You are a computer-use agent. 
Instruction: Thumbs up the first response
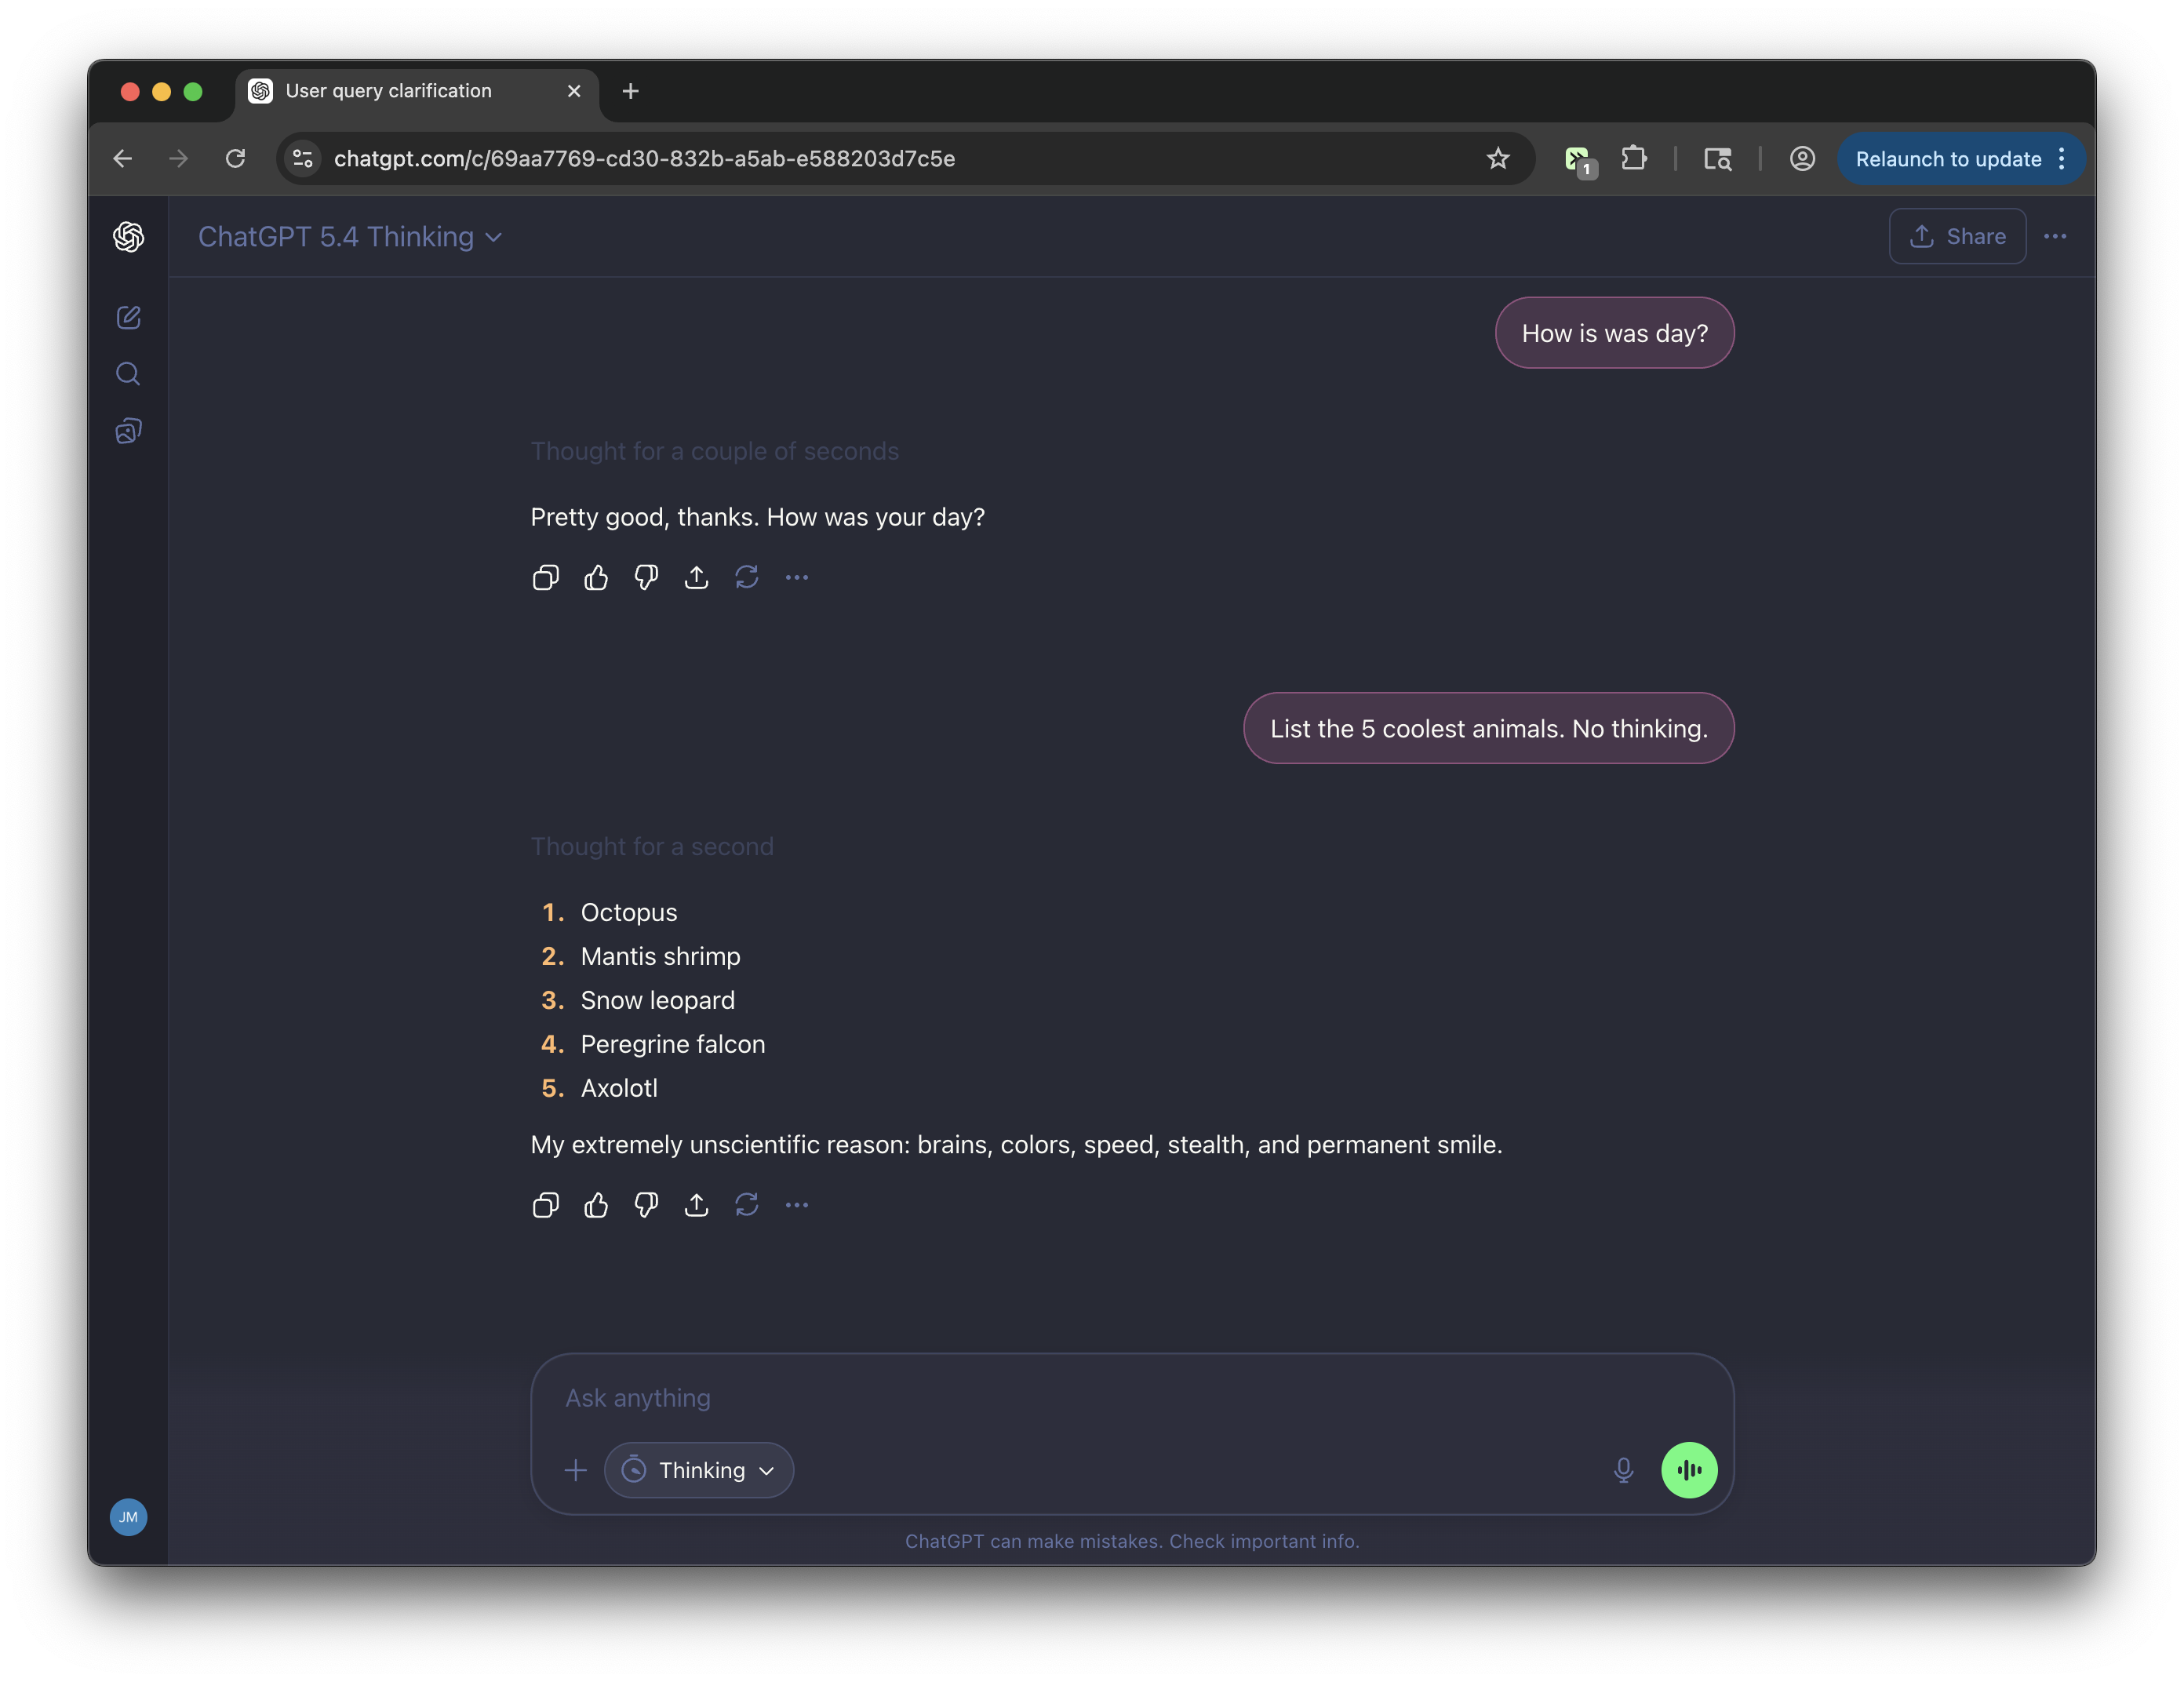click(x=596, y=577)
